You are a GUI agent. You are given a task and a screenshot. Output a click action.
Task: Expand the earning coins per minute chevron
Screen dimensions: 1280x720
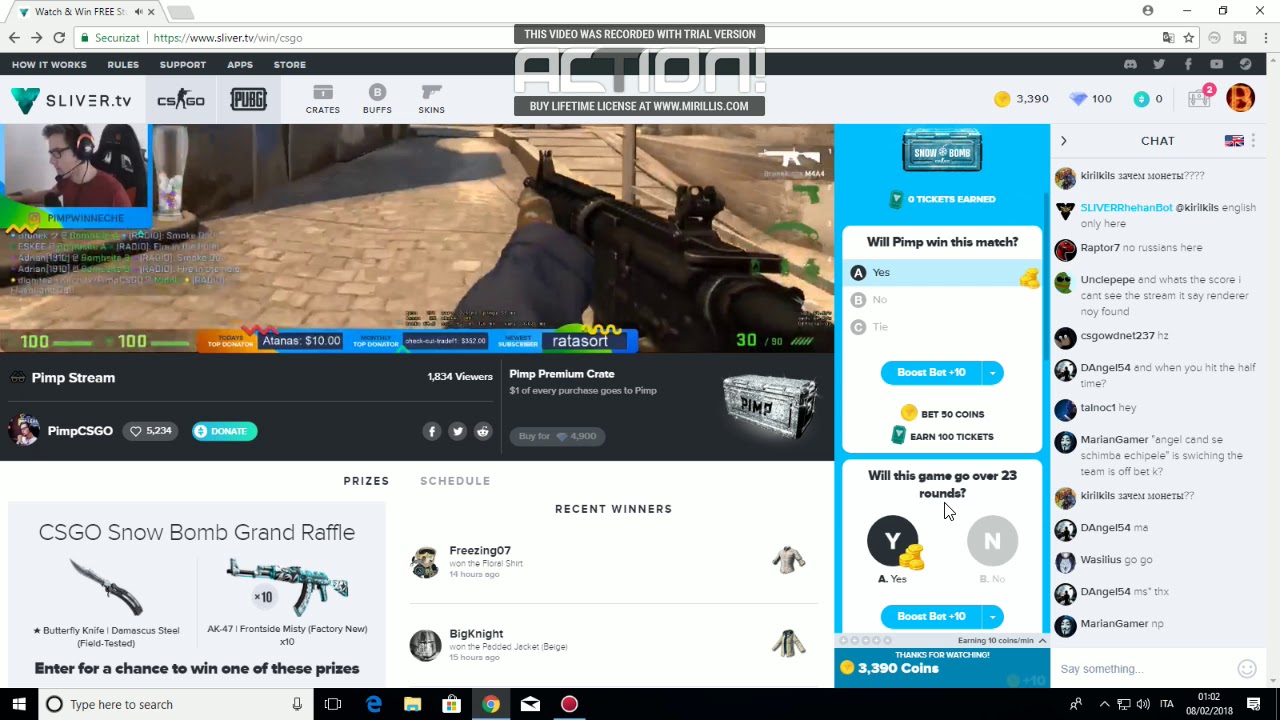tap(1041, 640)
